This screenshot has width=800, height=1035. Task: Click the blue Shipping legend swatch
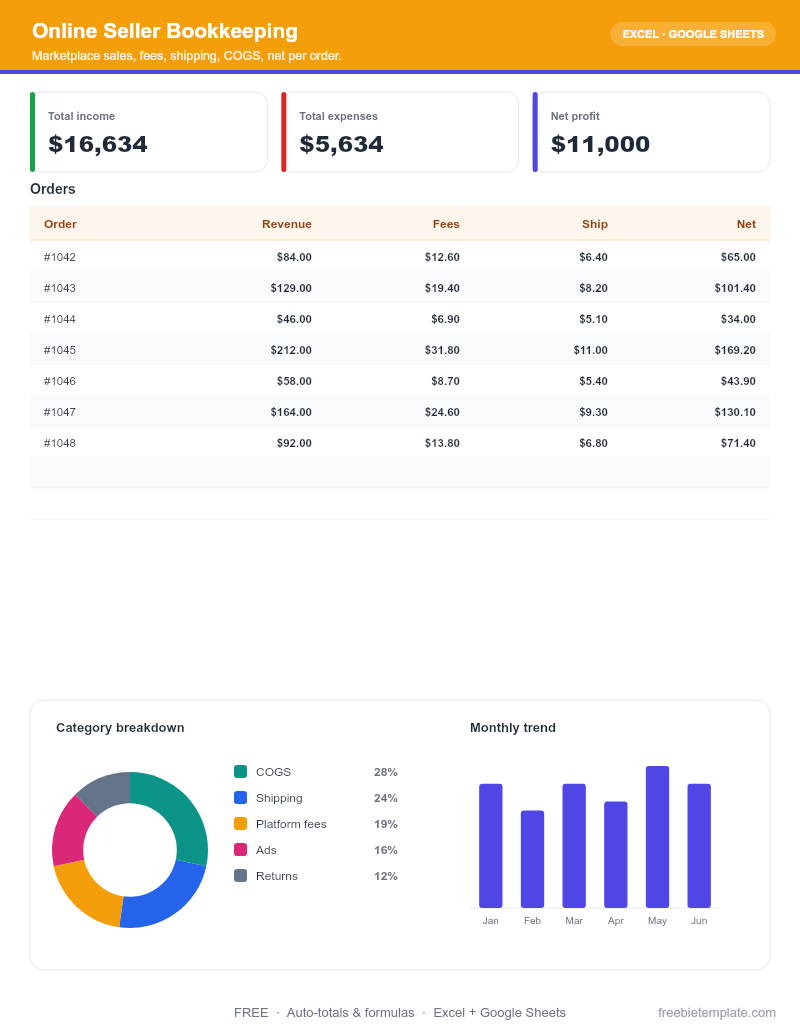coord(240,797)
